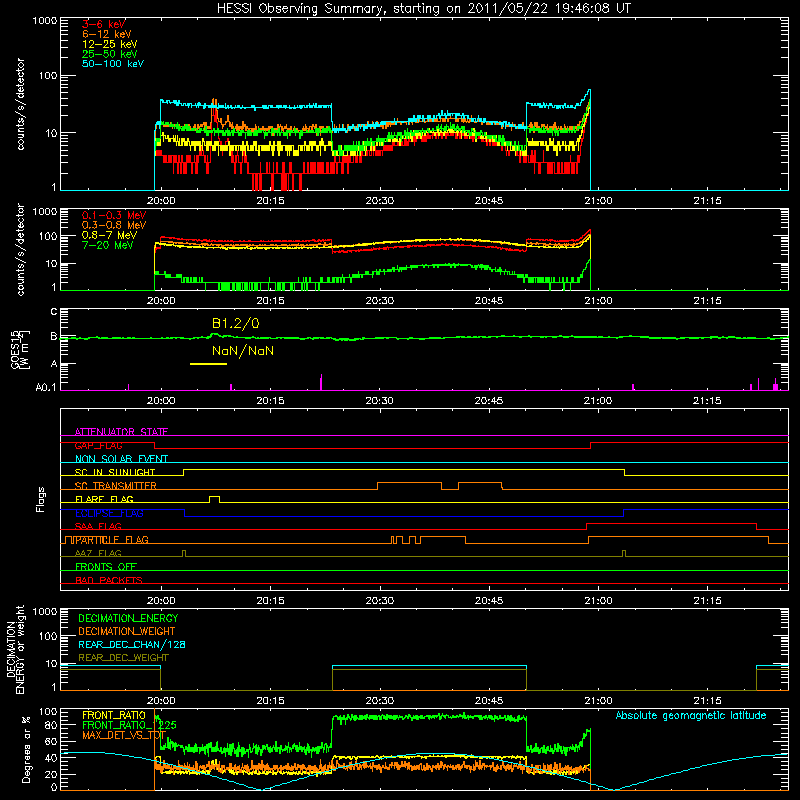Click the 0.1-0.3 MeV legend label

click(x=114, y=215)
